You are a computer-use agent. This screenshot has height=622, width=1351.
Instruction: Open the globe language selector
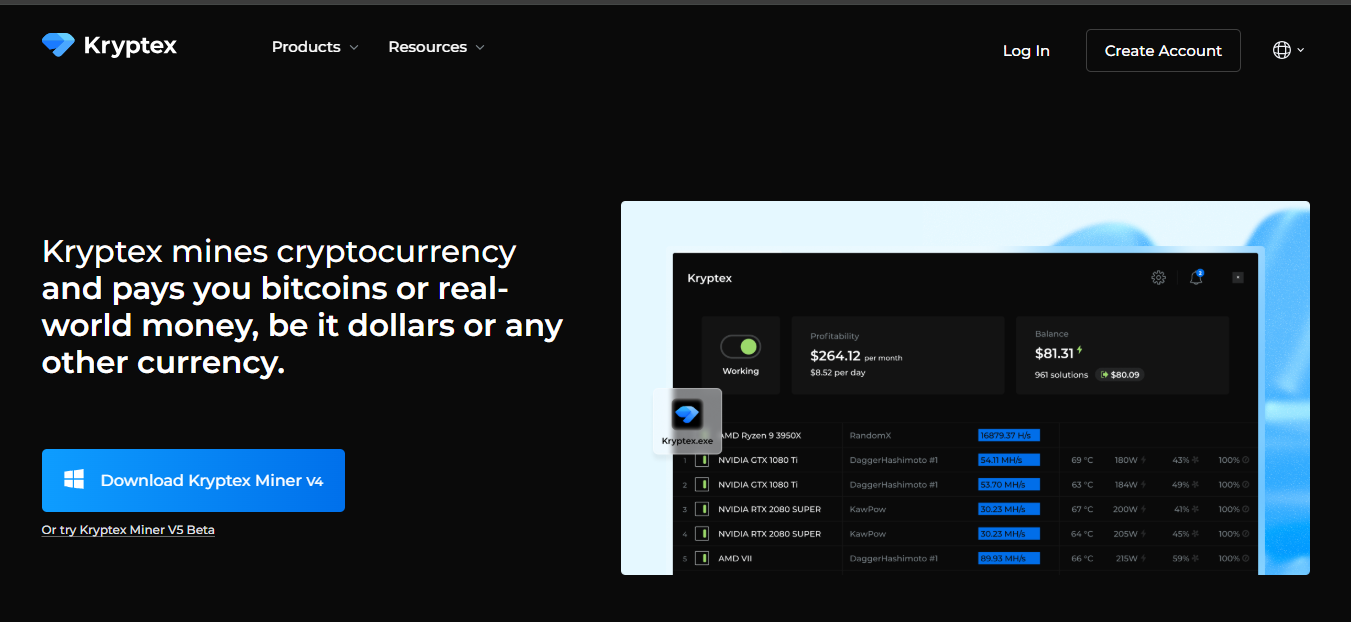pos(1288,50)
